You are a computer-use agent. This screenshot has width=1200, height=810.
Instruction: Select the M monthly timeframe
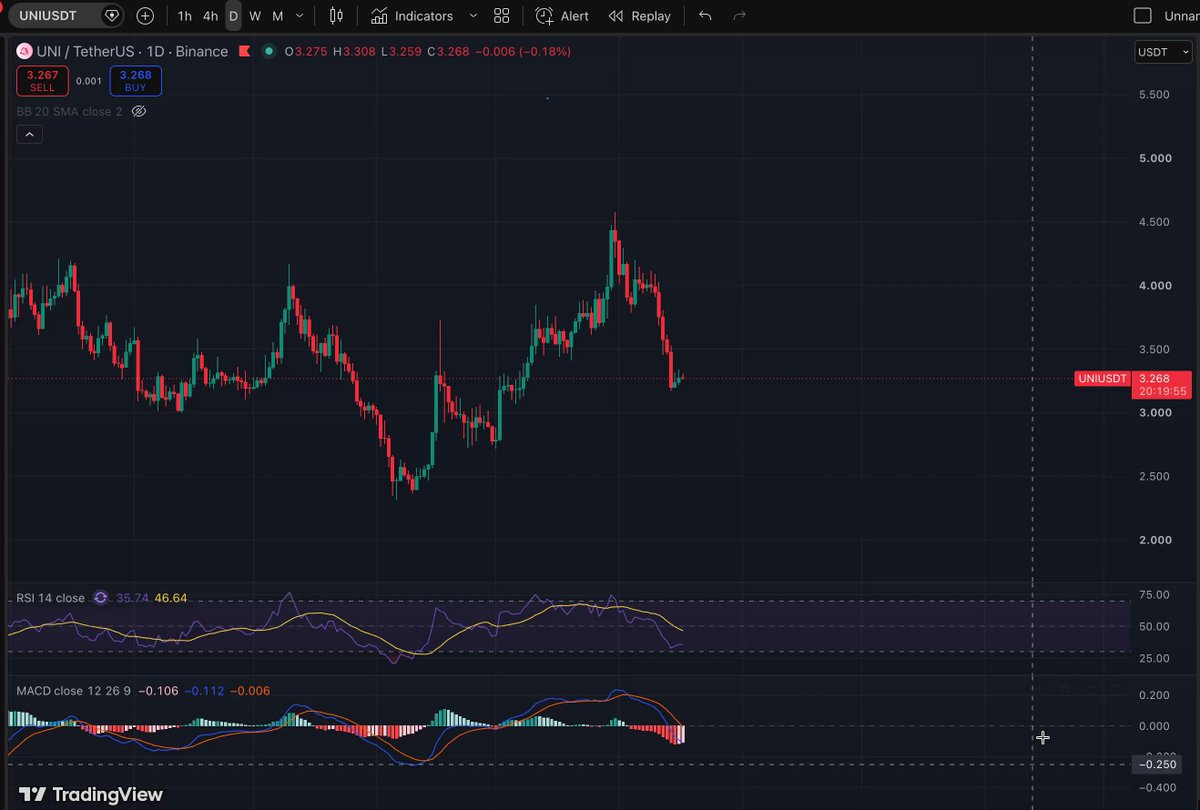pyautogui.click(x=277, y=16)
